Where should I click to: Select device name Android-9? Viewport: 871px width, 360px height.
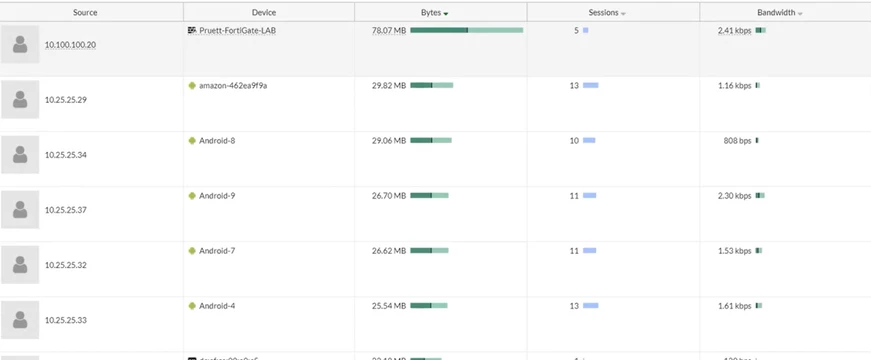pyautogui.click(x=217, y=196)
